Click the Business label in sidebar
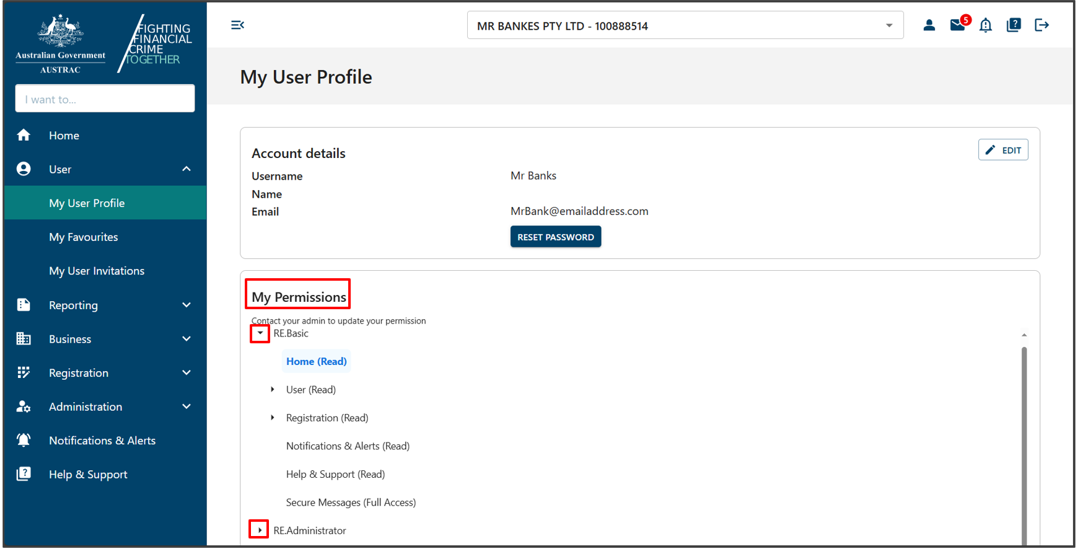The width and height of the screenshot is (1077, 549). pos(69,339)
